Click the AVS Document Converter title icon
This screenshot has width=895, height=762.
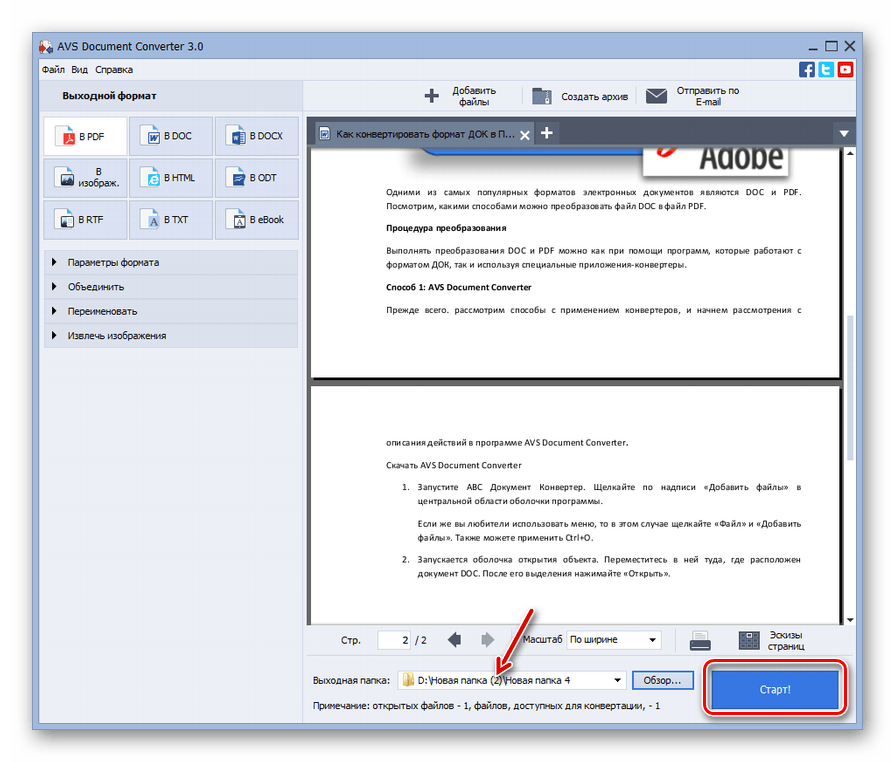pyautogui.click(x=46, y=47)
